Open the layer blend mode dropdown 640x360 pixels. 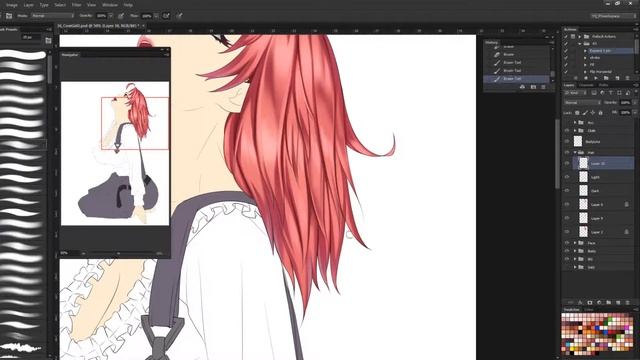[x=582, y=102]
